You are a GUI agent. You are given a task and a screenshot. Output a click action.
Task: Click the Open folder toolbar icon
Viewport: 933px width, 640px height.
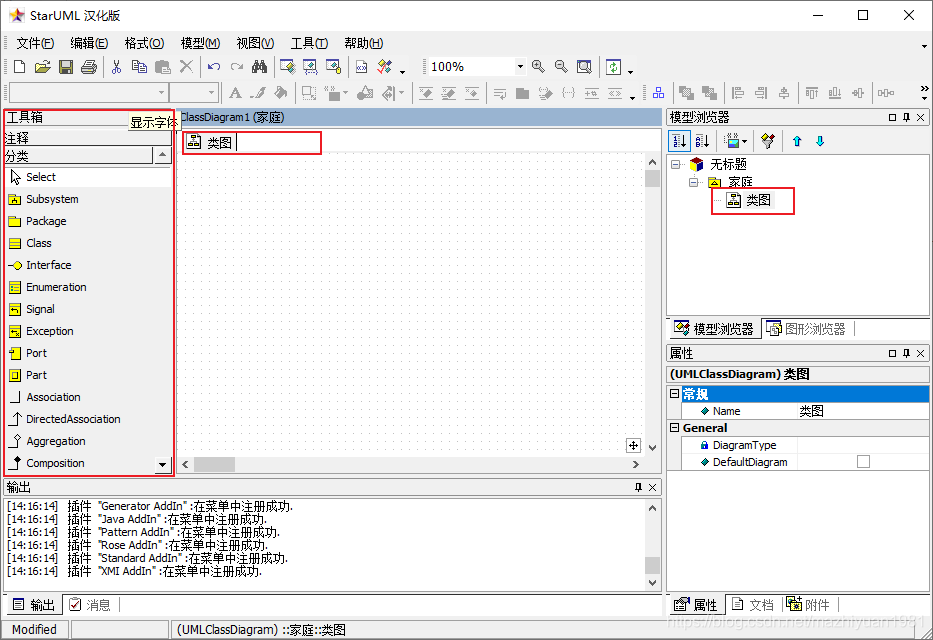point(42,67)
